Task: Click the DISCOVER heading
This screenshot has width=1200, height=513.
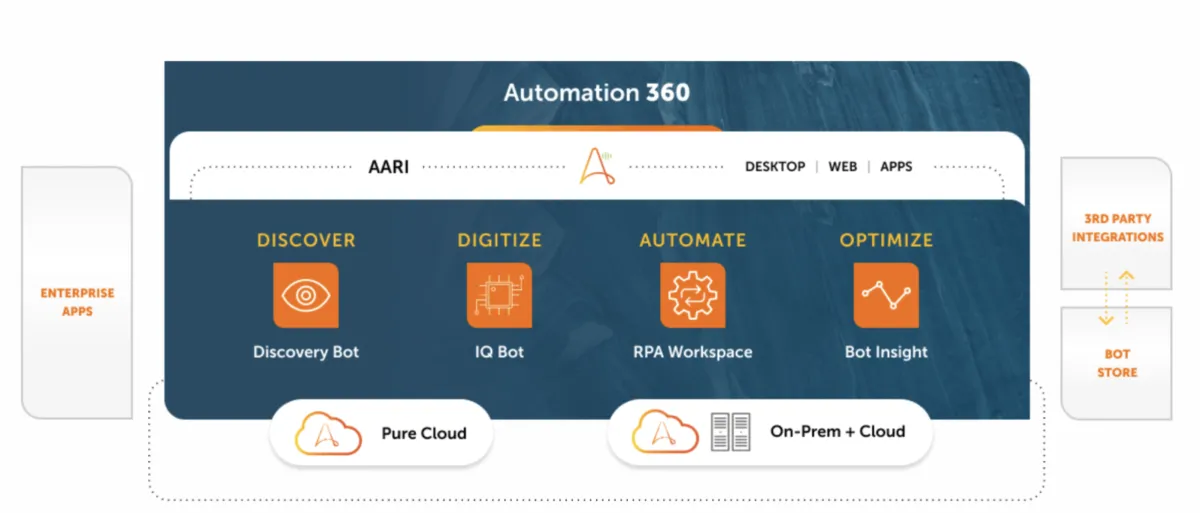Action: pyautogui.click(x=306, y=240)
